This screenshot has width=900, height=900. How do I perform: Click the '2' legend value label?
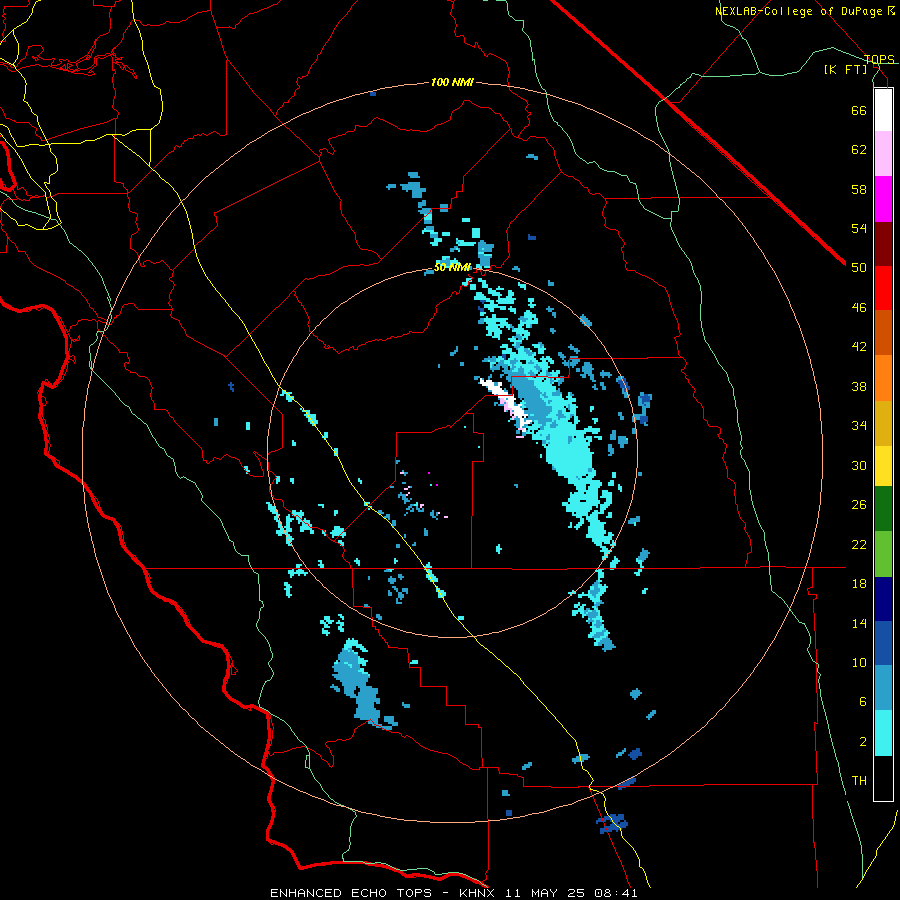pos(863,742)
